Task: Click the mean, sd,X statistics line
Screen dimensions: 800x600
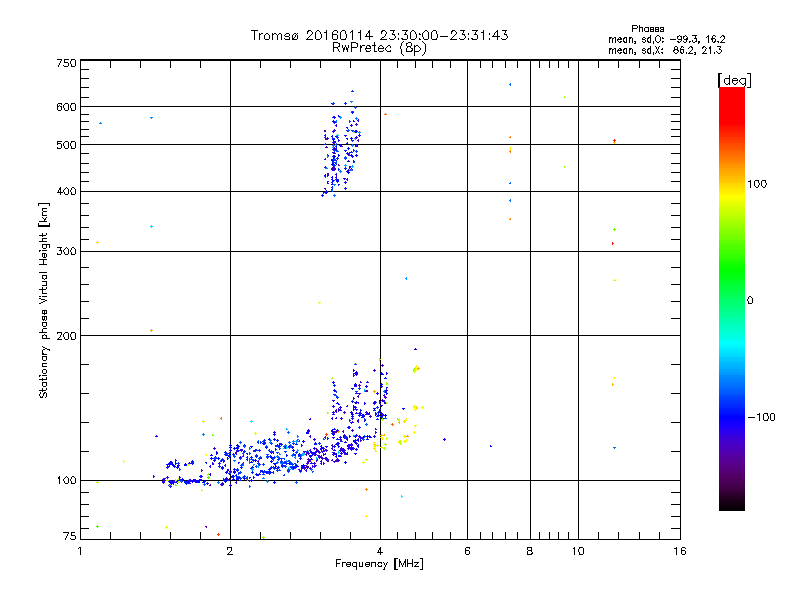Action: click(659, 49)
